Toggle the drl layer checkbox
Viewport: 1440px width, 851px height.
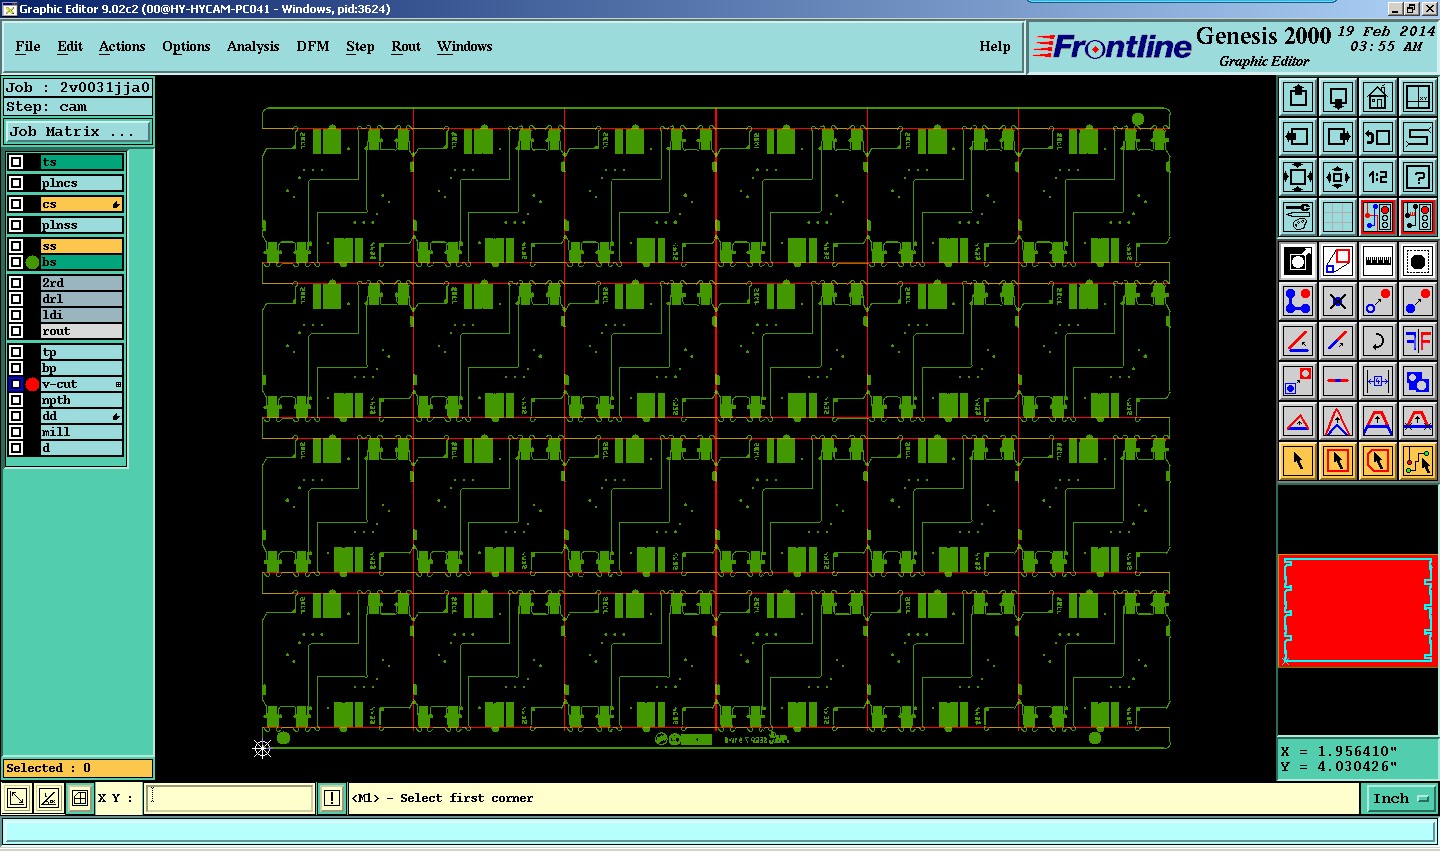point(16,299)
